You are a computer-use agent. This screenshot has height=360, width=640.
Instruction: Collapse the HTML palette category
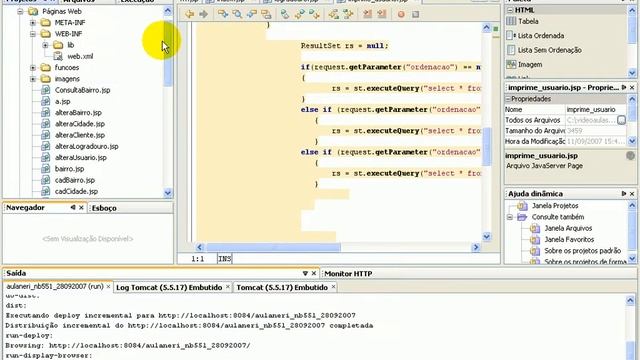tap(510, 10)
